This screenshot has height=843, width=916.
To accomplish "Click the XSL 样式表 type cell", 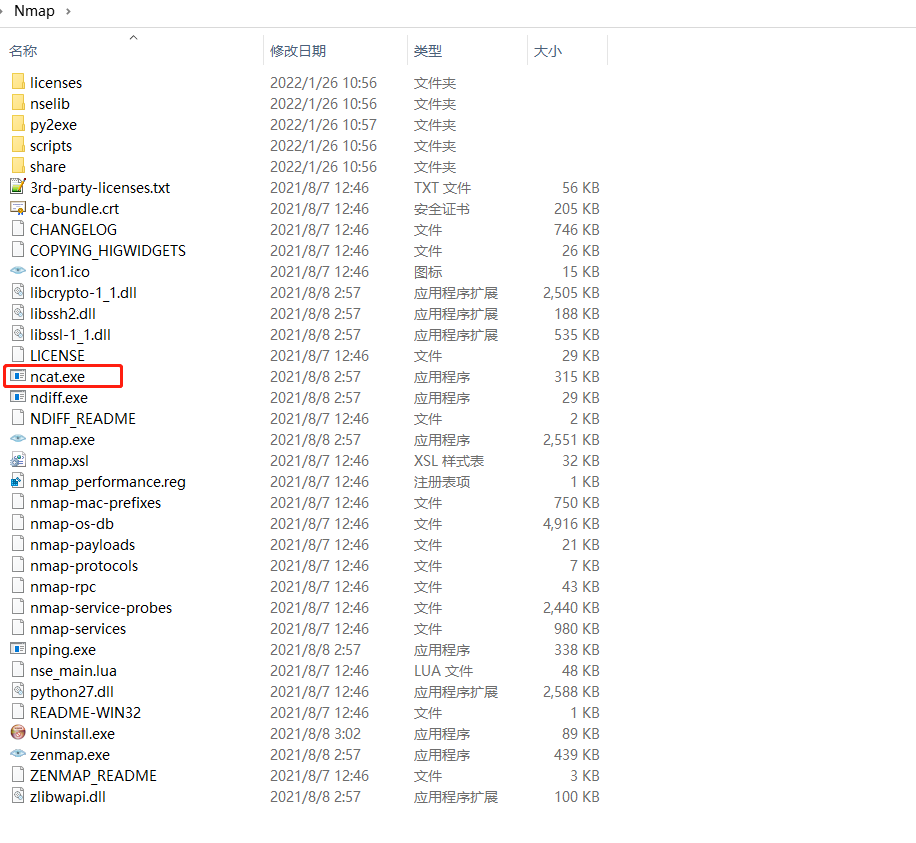I will coord(449,461).
